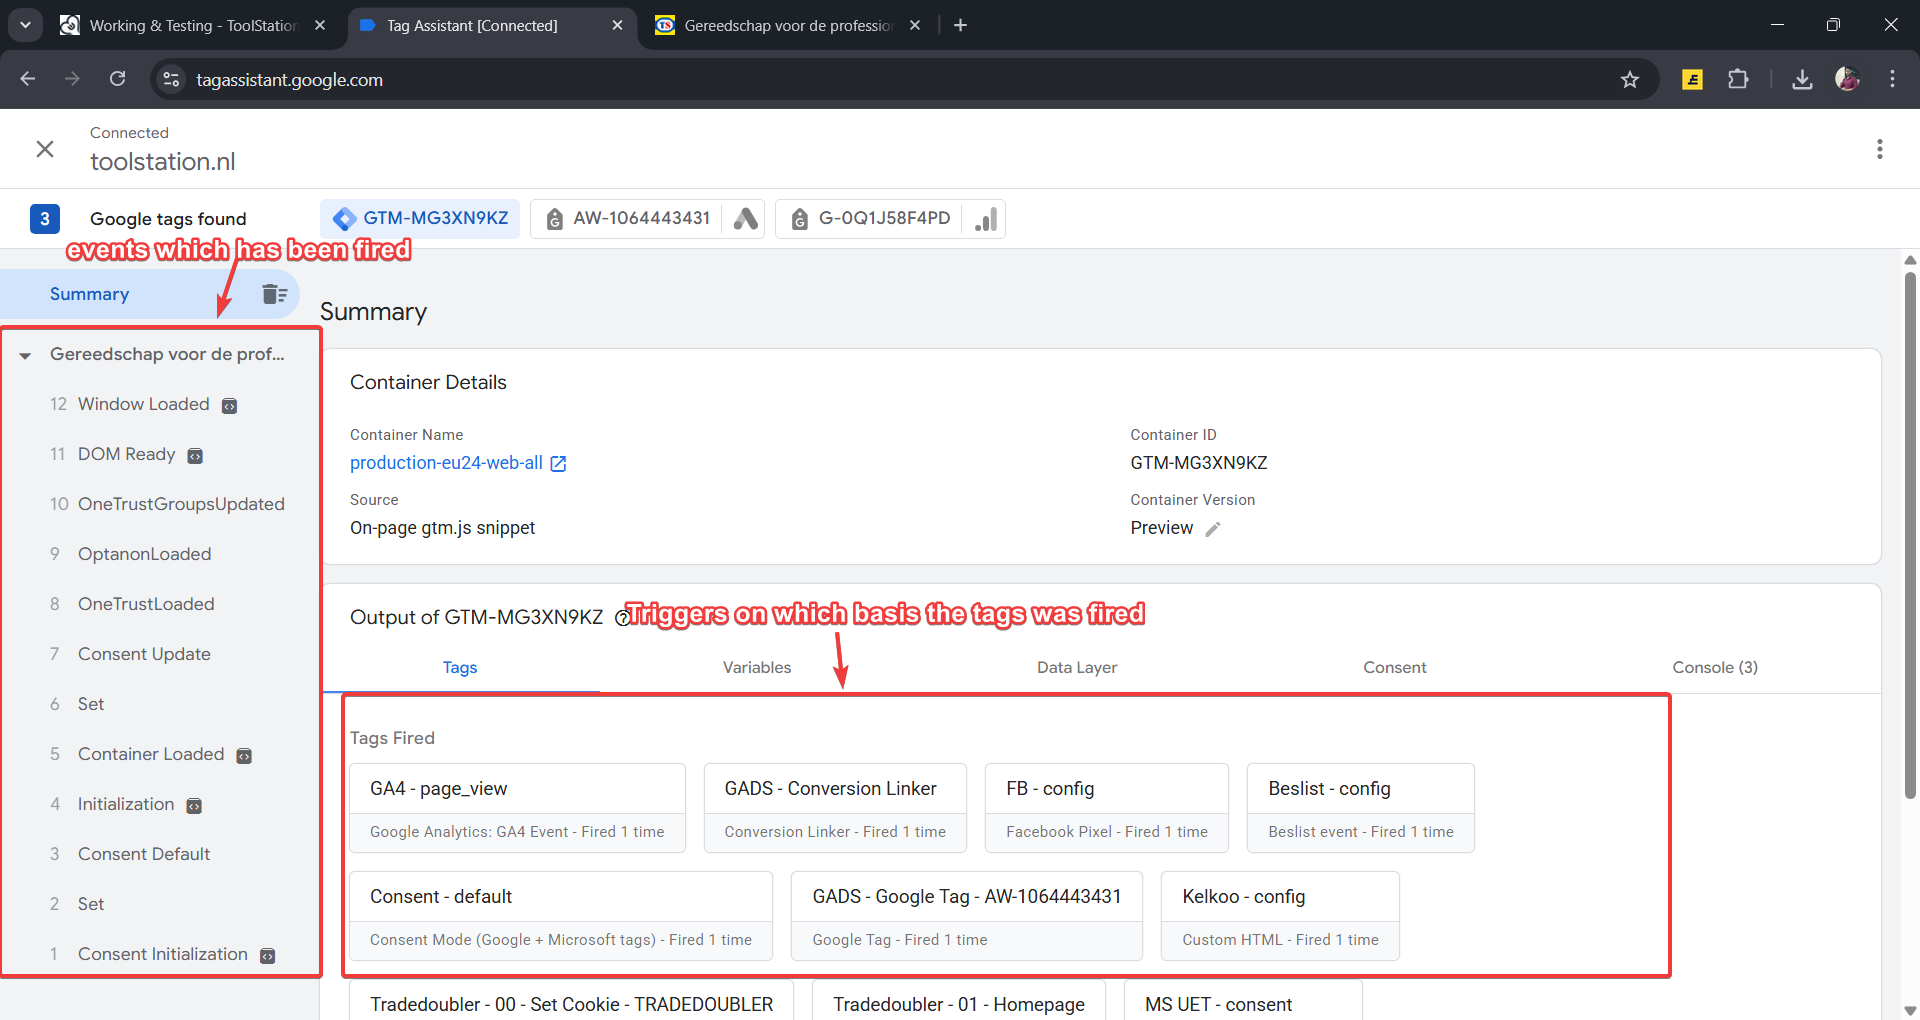Click the Google Ads logo icon for AW-1064443431
The image size is (1920, 1020).
tap(745, 219)
